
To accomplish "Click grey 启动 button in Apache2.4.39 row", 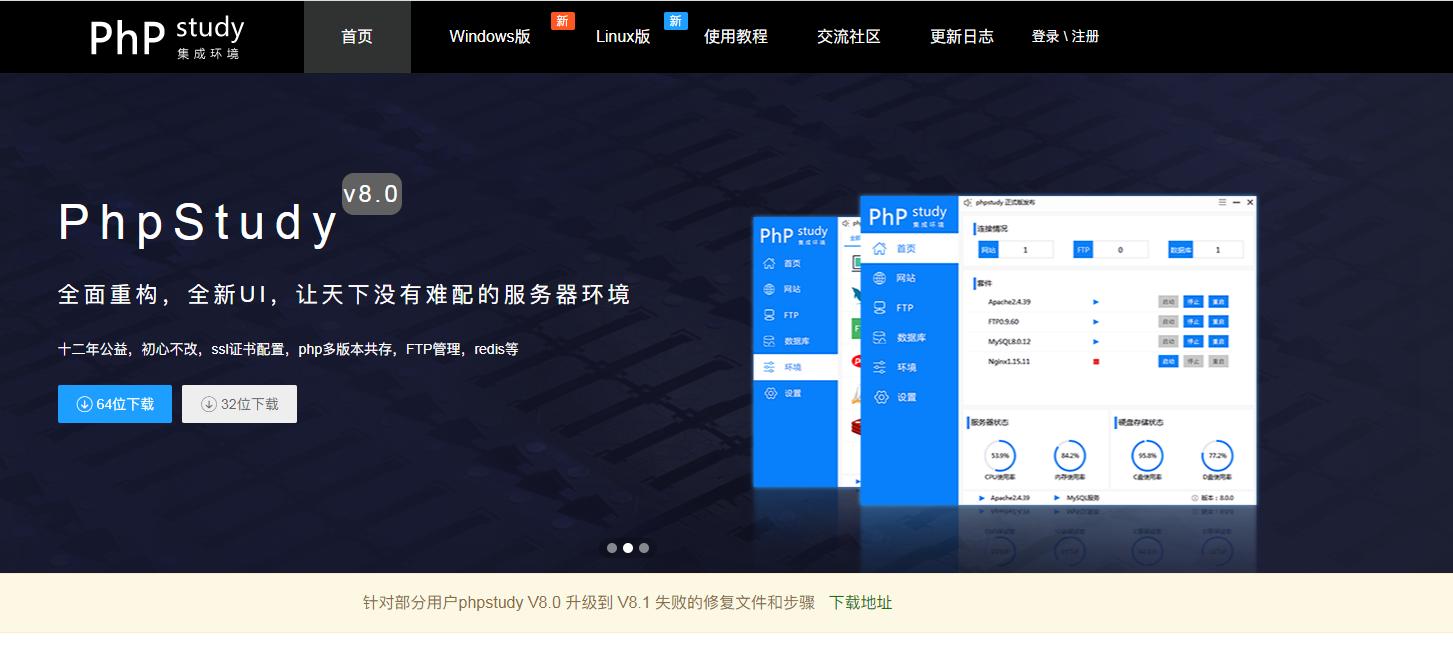I will (x=1168, y=301).
